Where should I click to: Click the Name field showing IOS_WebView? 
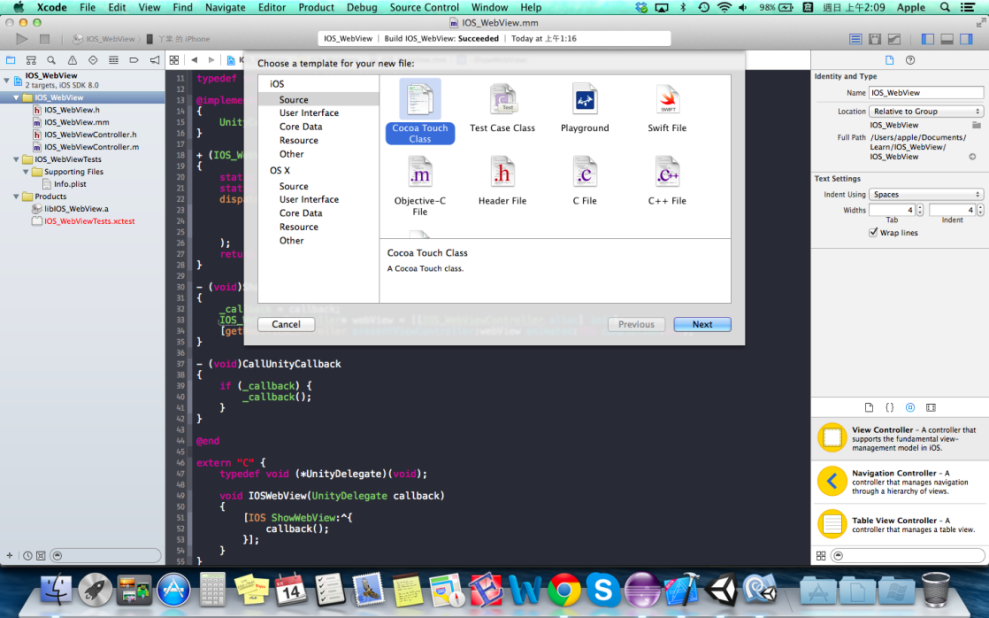[925, 91]
